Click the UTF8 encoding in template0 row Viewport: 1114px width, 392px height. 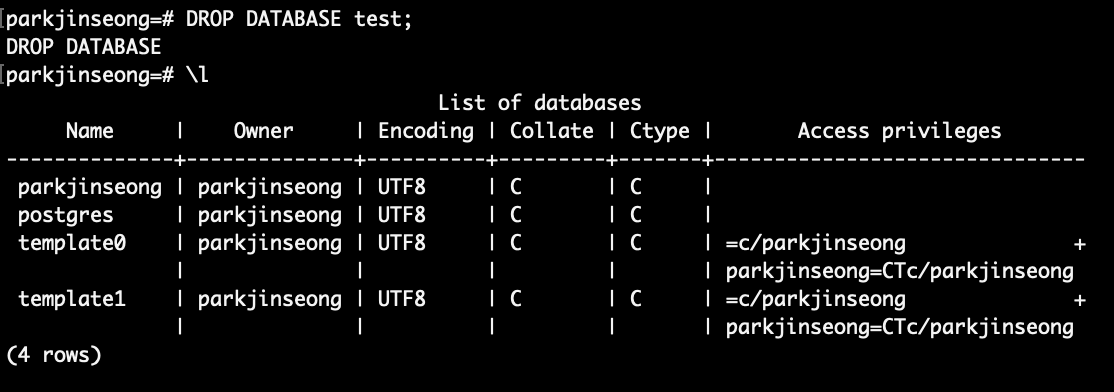pyautogui.click(x=401, y=243)
